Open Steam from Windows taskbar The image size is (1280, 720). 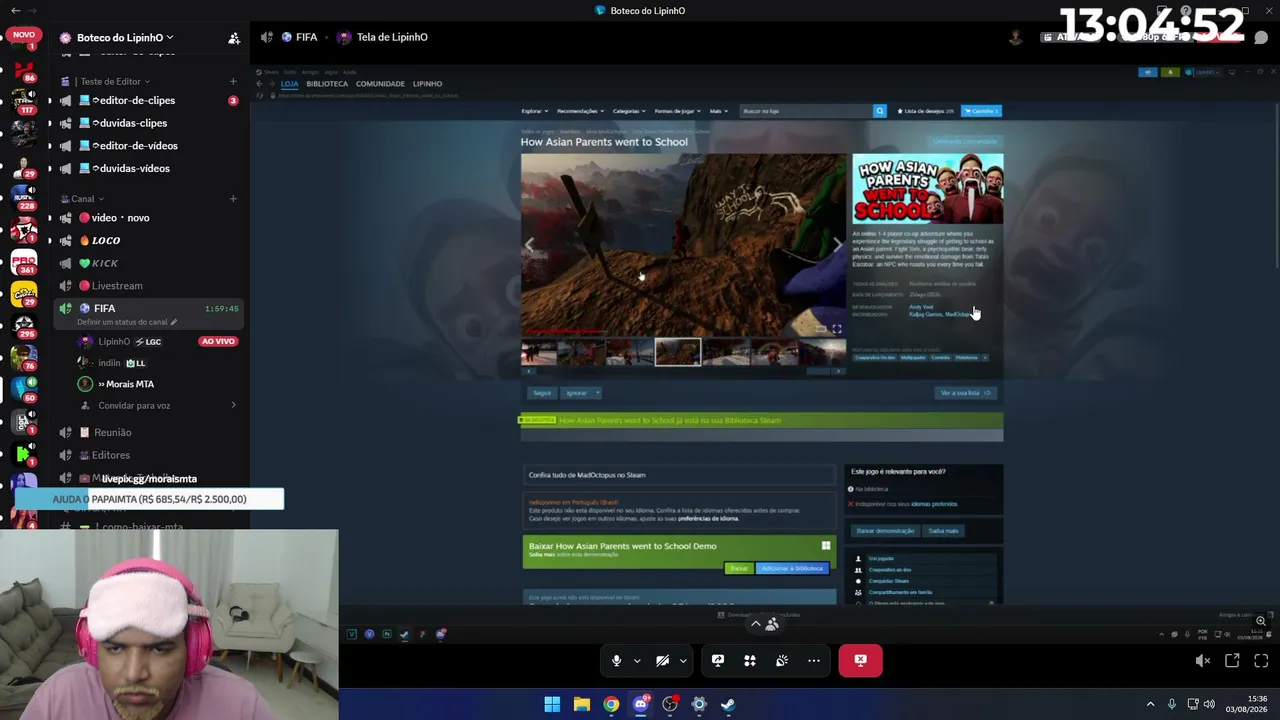pos(728,704)
